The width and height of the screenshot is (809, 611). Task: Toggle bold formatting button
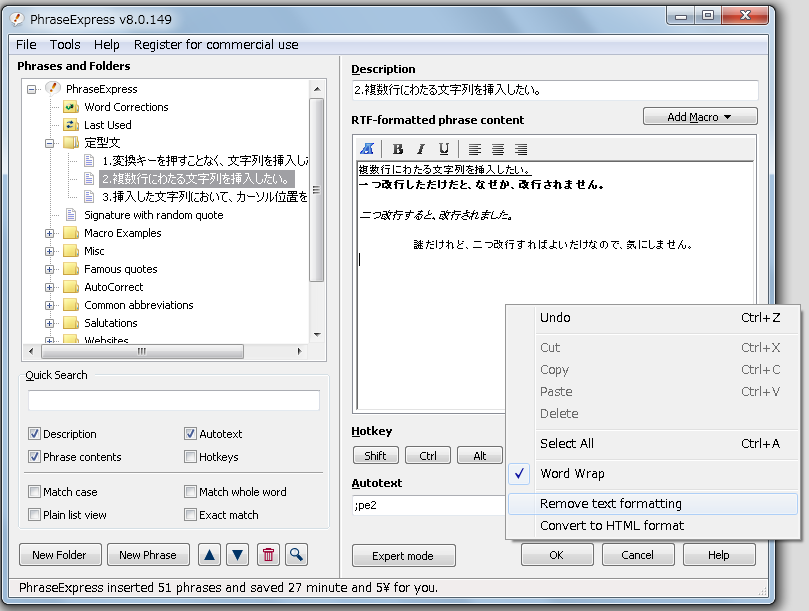[397, 149]
